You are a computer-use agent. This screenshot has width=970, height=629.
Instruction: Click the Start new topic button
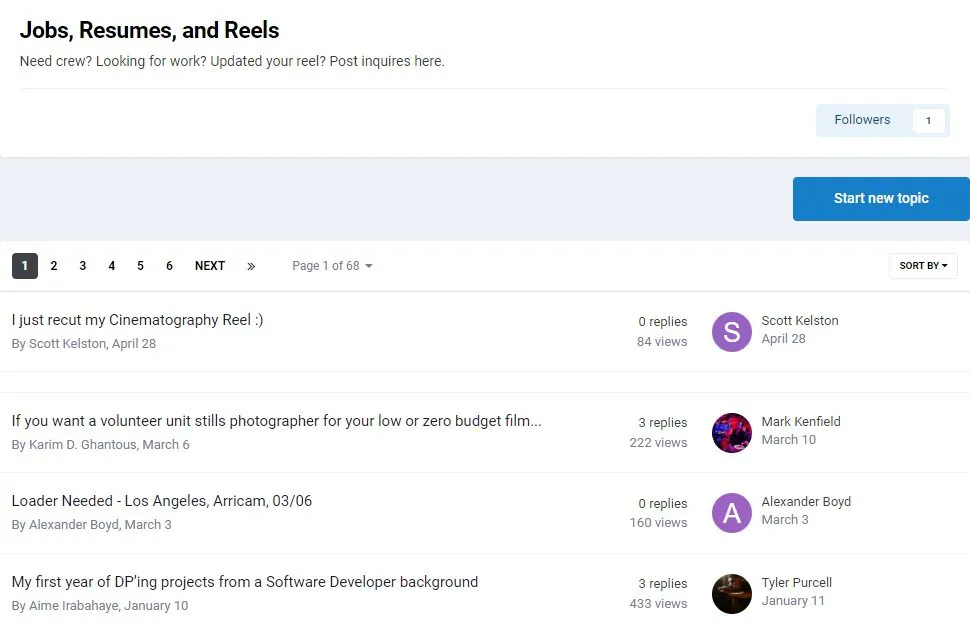(x=880, y=198)
